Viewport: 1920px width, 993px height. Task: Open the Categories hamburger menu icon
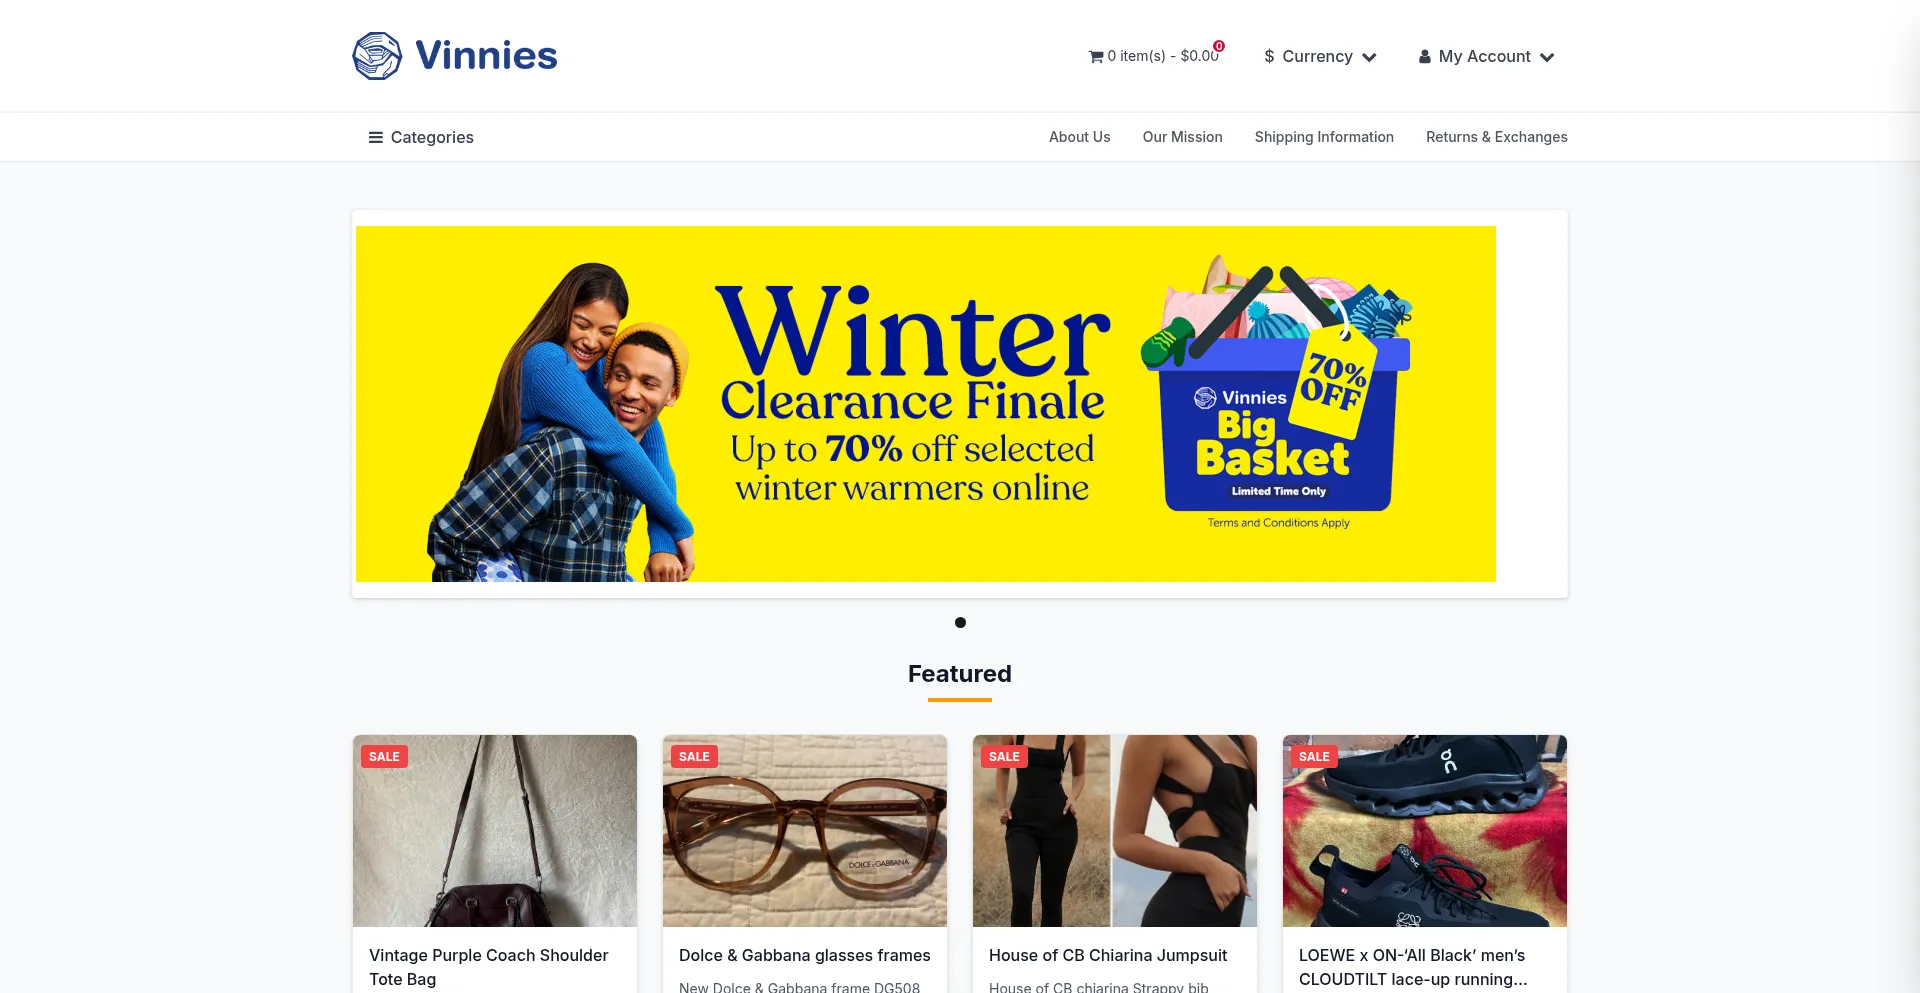[376, 138]
